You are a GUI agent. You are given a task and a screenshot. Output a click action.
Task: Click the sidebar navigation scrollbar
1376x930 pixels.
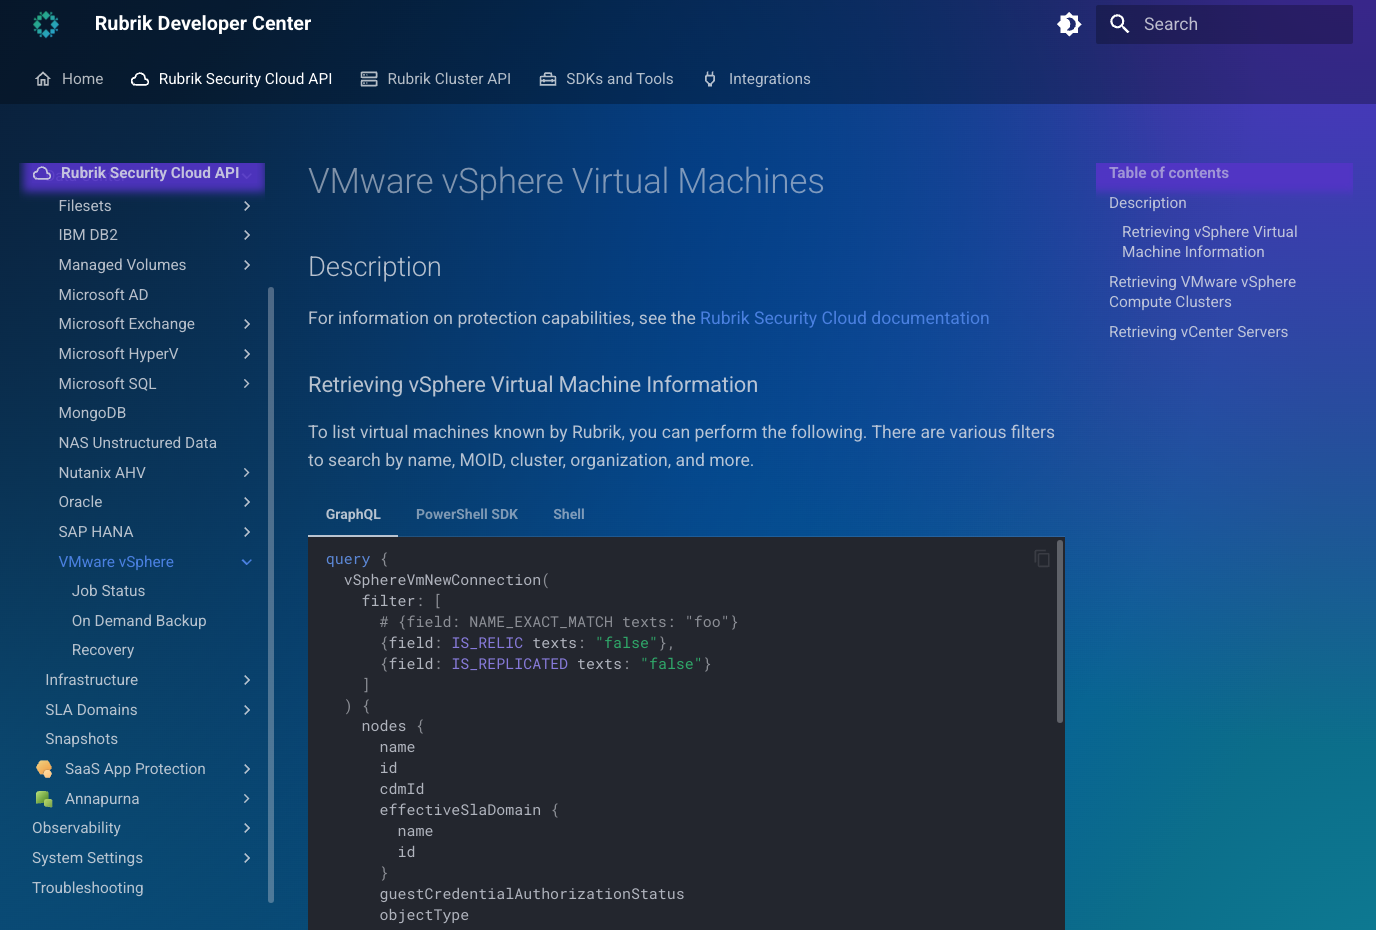click(271, 595)
